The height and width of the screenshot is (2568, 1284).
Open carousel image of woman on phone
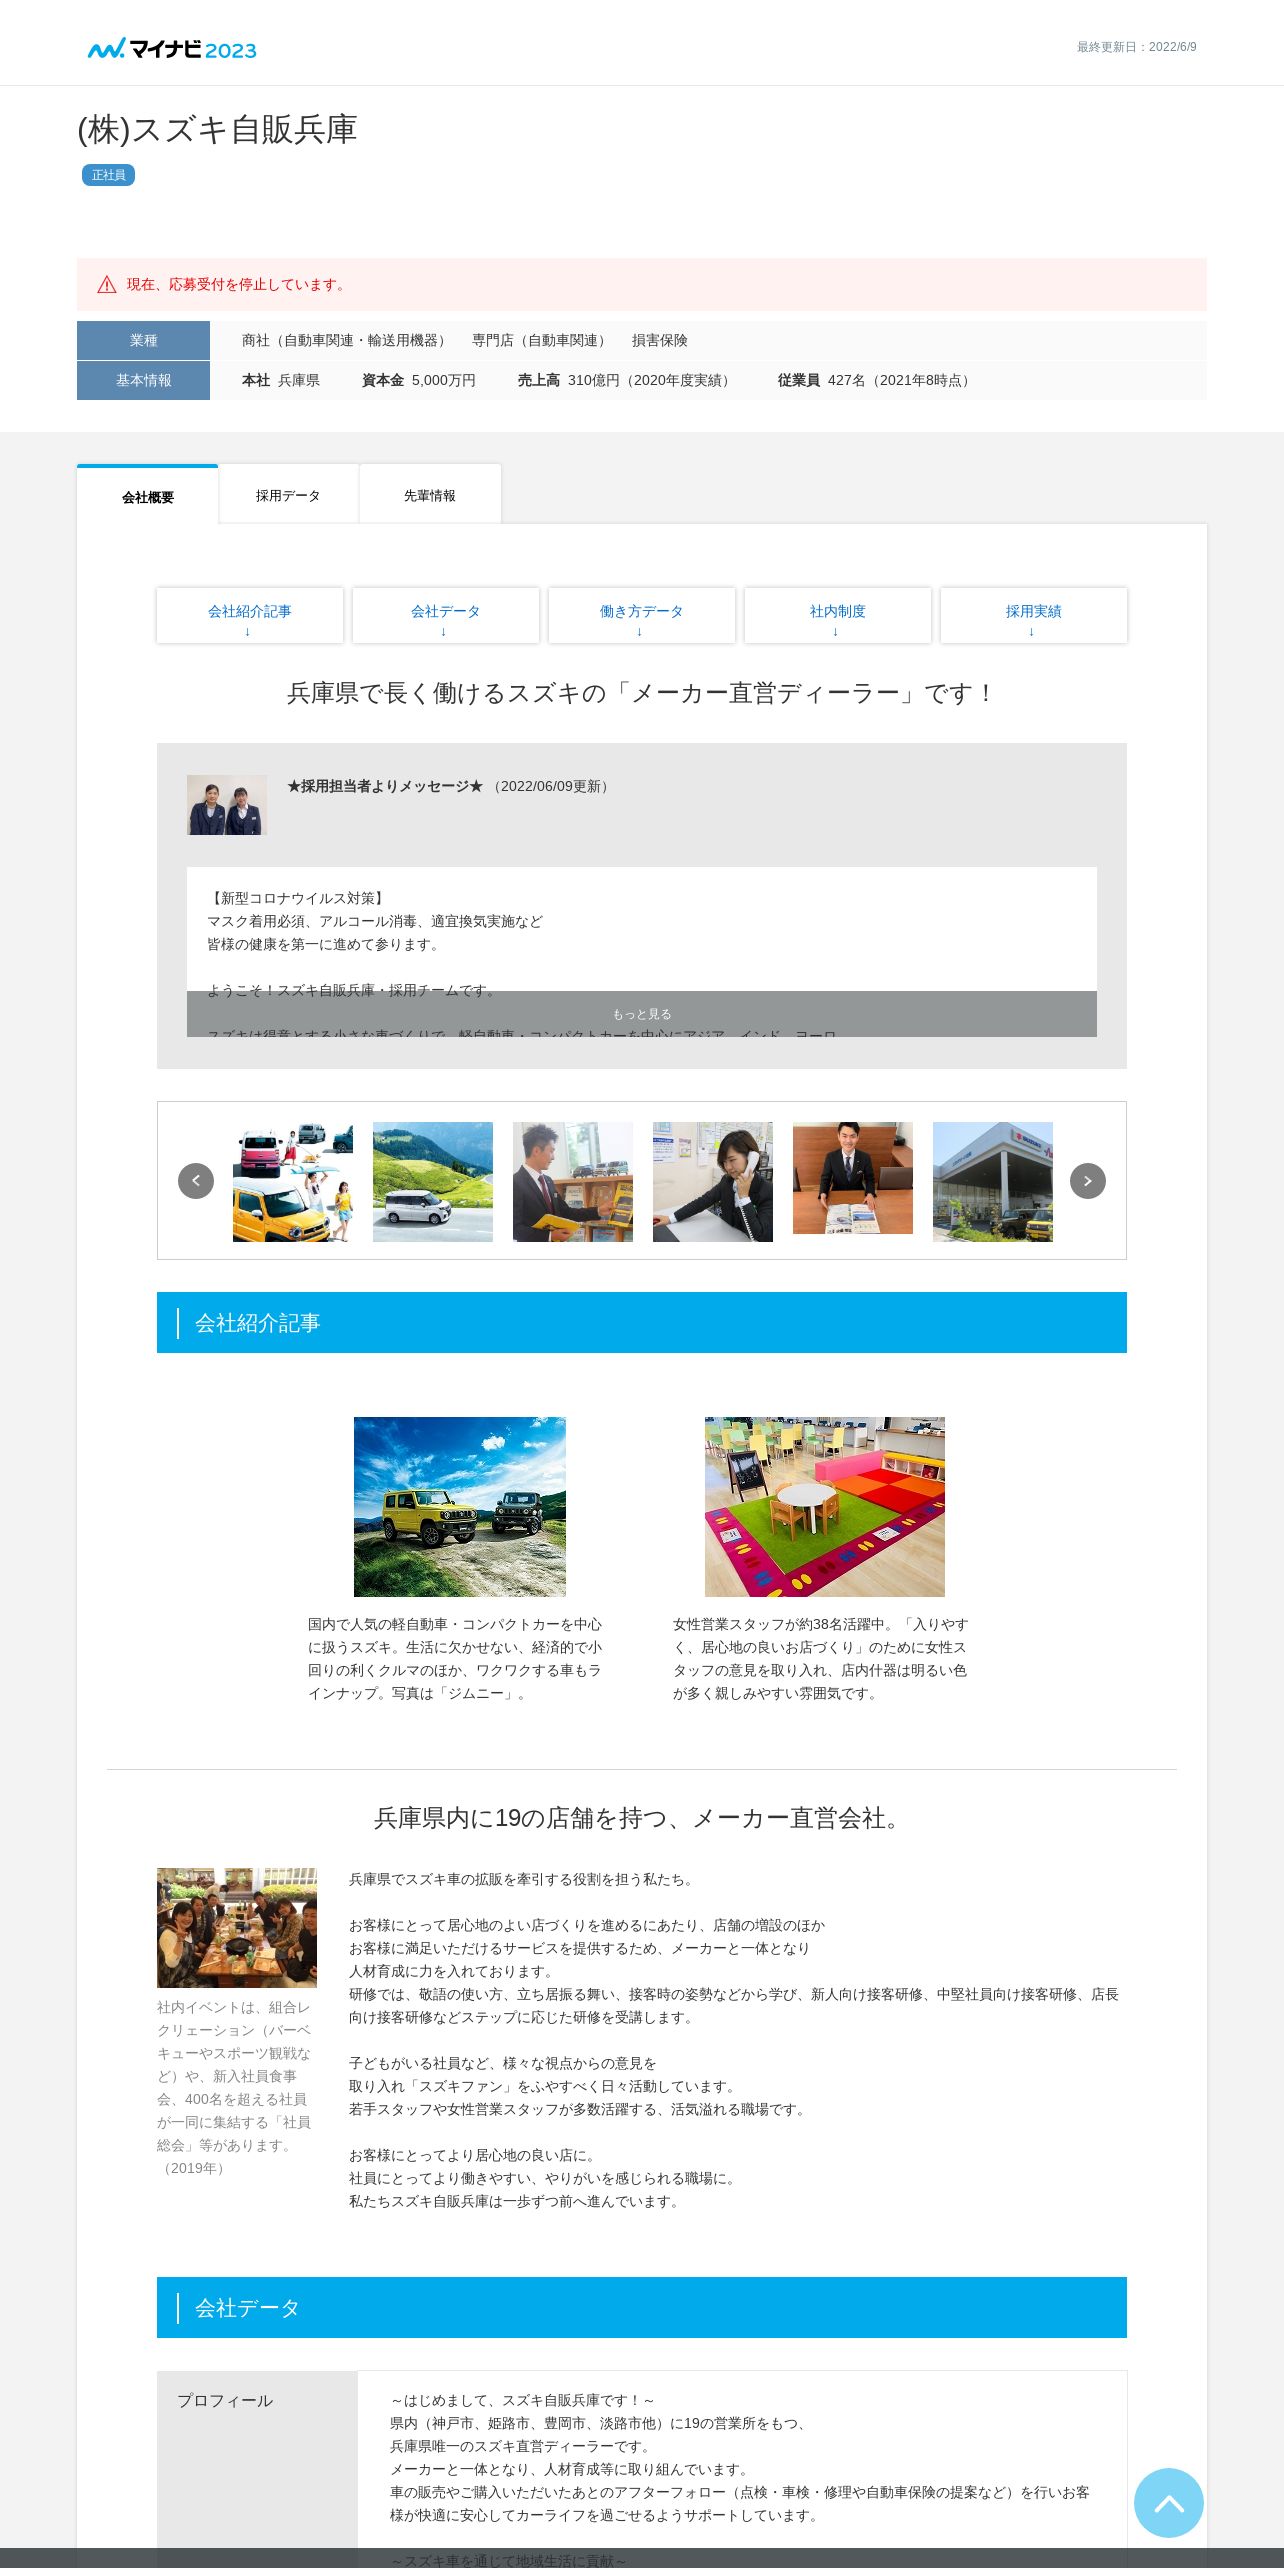(x=713, y=1182)
